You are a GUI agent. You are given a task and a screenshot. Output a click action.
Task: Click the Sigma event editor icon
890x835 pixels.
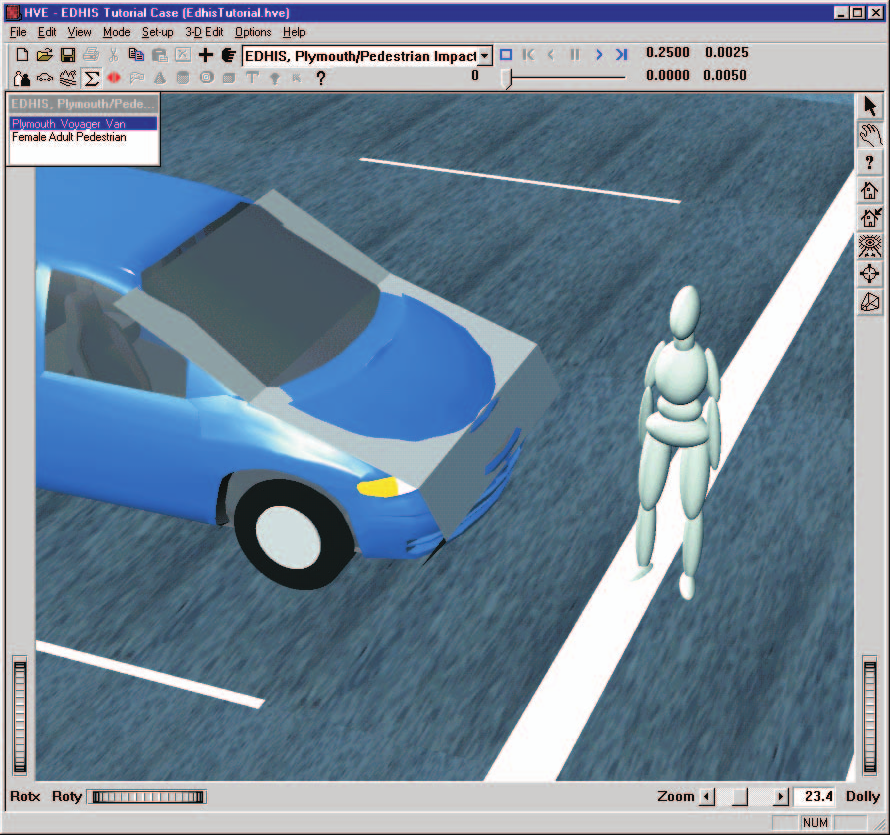point(91,78)
